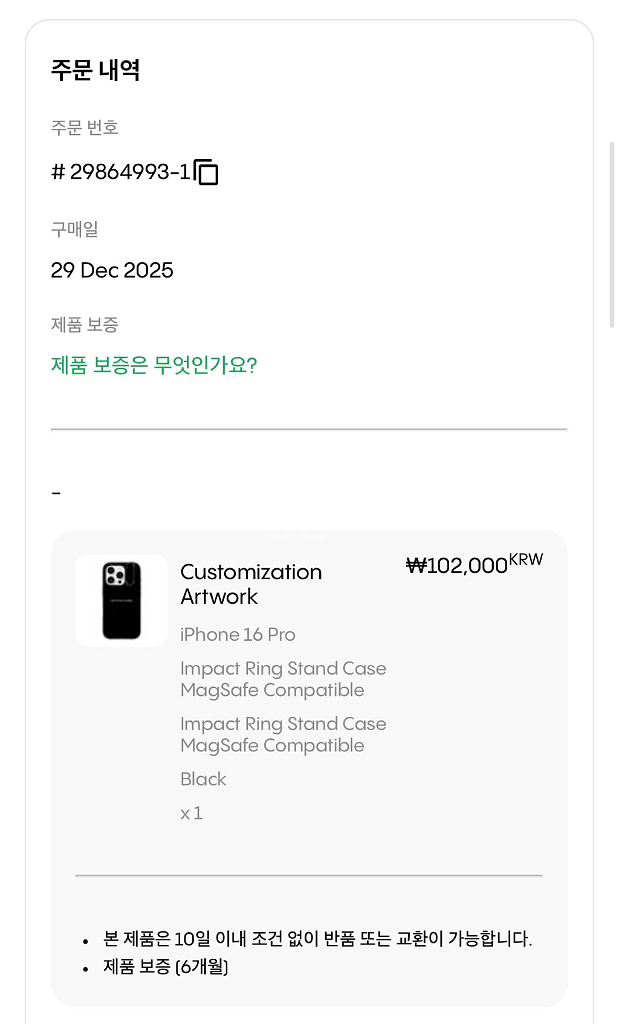Click the black phone case product thumbnail

click(x=122, y=600)
